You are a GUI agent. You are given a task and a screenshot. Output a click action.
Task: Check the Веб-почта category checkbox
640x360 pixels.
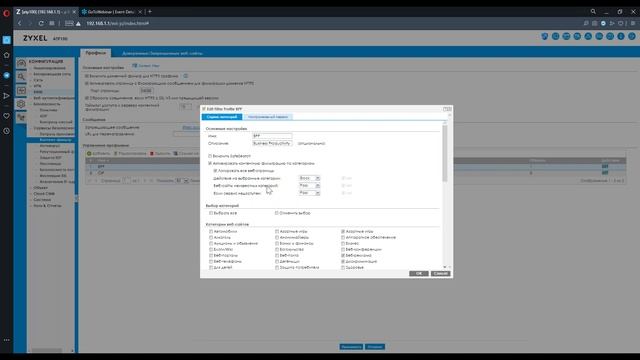pyautogui.click(x=277, y=256)
